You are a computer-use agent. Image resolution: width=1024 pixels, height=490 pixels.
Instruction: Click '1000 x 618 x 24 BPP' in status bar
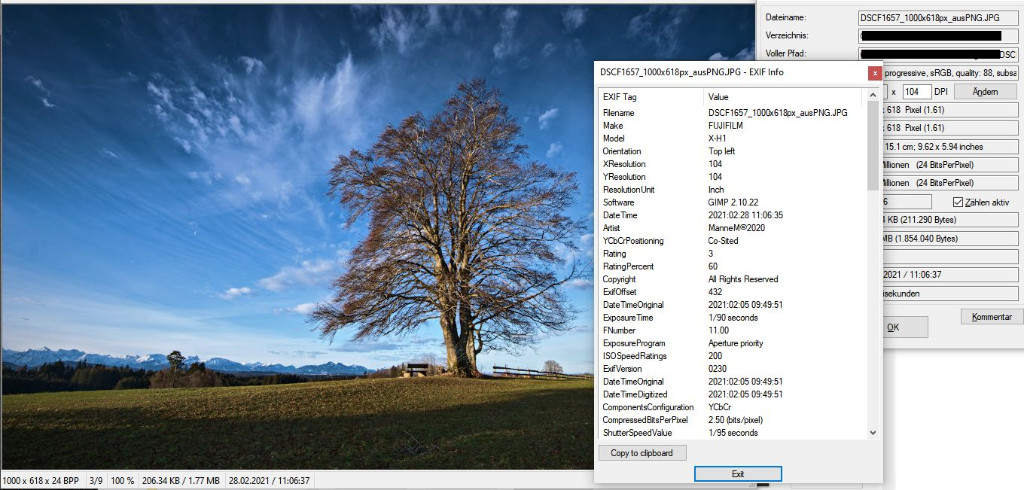click(x=41, y=481)
